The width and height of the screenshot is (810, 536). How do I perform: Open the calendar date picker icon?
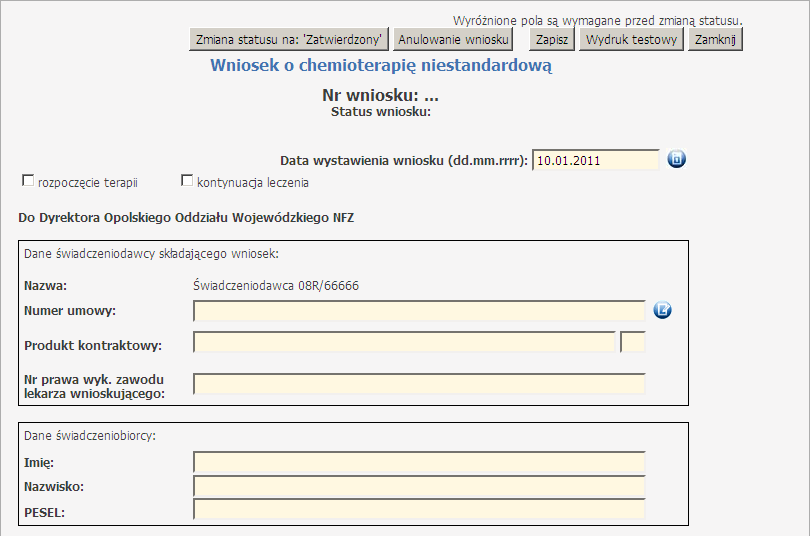tap(677, 159)
